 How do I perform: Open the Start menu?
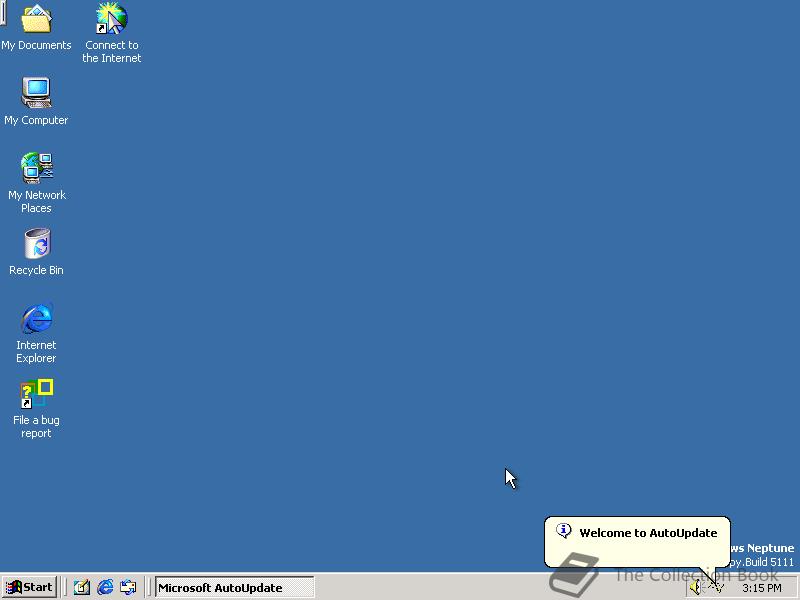pyautogui.click(x=28, y=587)
